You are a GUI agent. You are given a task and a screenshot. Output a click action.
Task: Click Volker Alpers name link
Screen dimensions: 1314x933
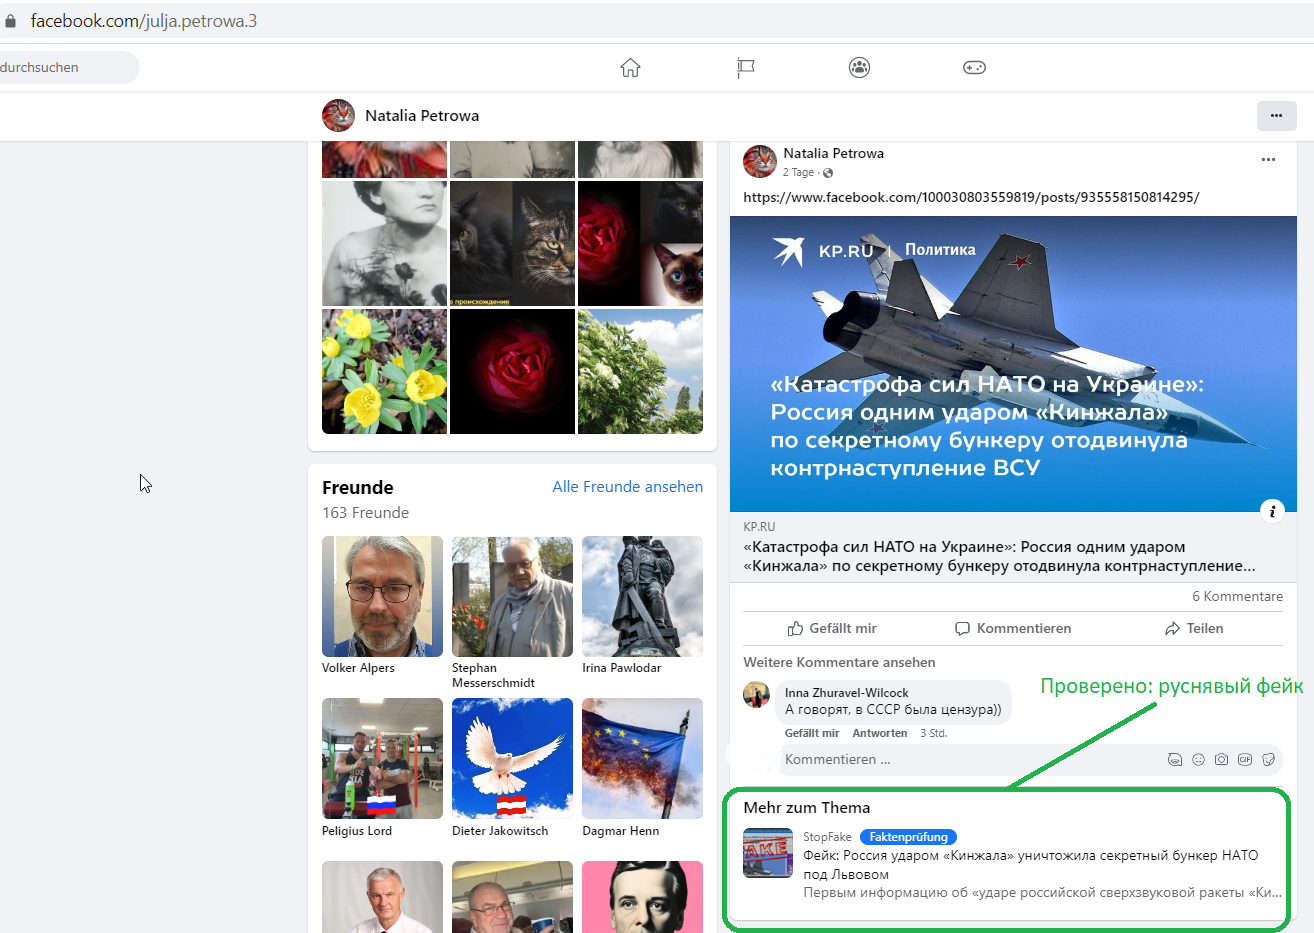pyautogui.click(x=358, y=668)
